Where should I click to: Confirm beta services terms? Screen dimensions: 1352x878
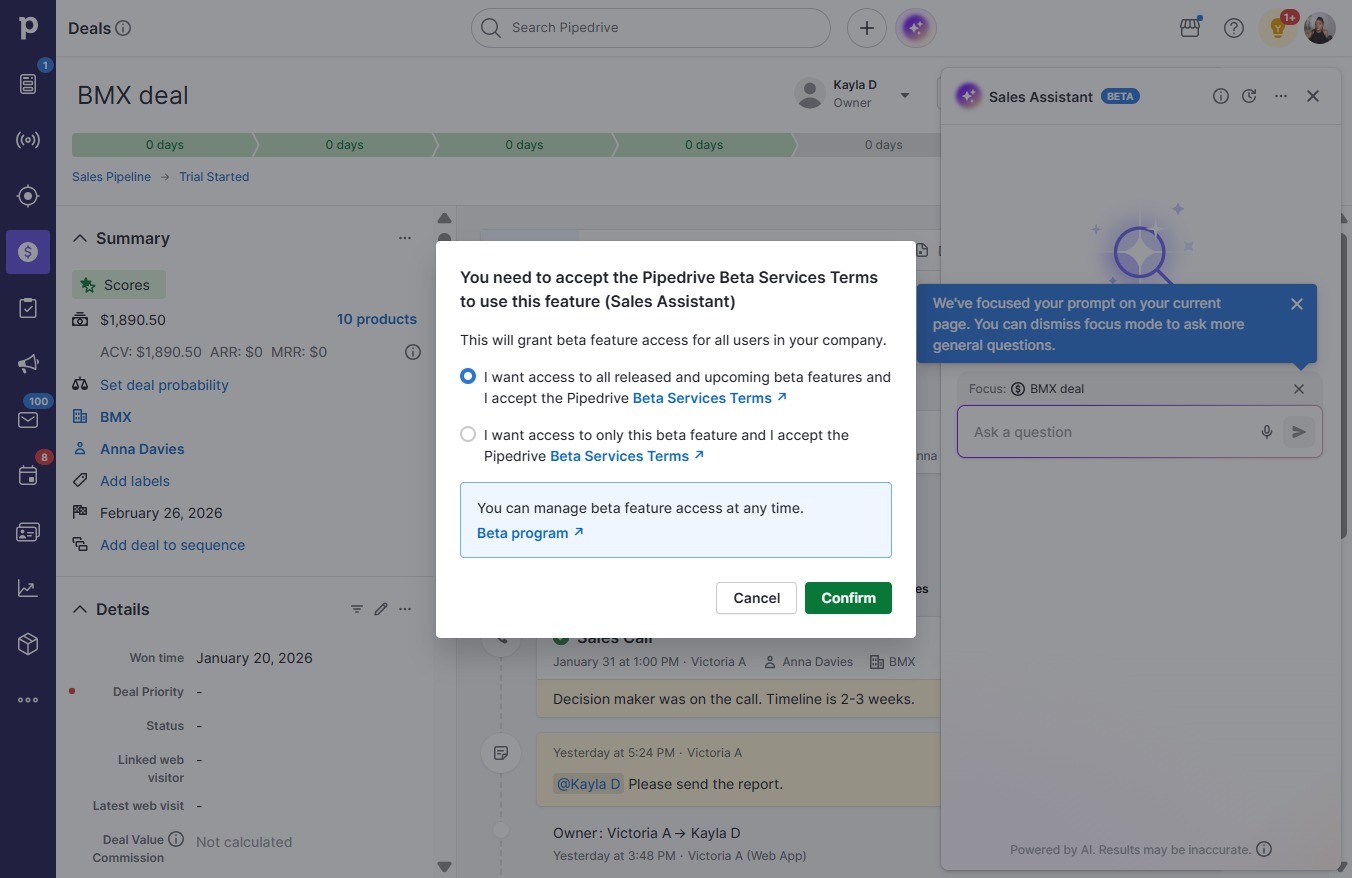(x=848, y=598)
